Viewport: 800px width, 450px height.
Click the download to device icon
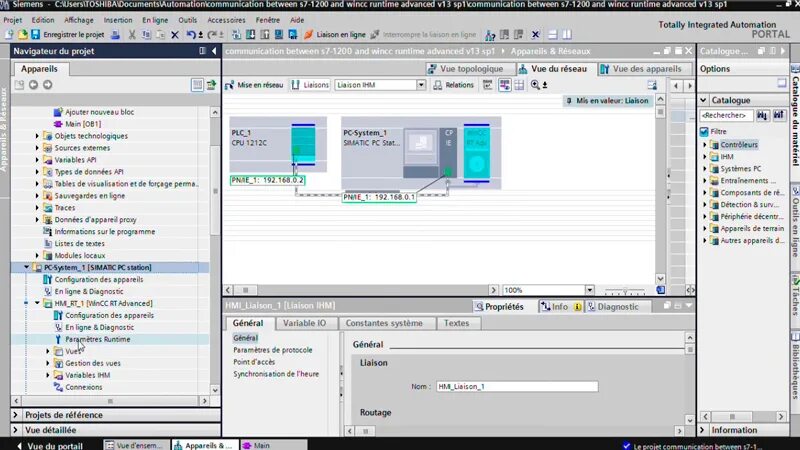coord(251,35)
